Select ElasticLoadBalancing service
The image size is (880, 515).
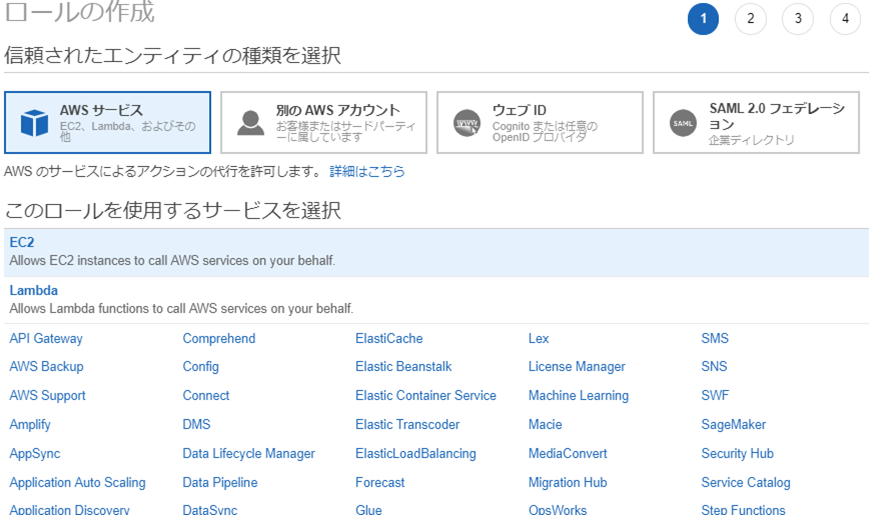(416, 454)
